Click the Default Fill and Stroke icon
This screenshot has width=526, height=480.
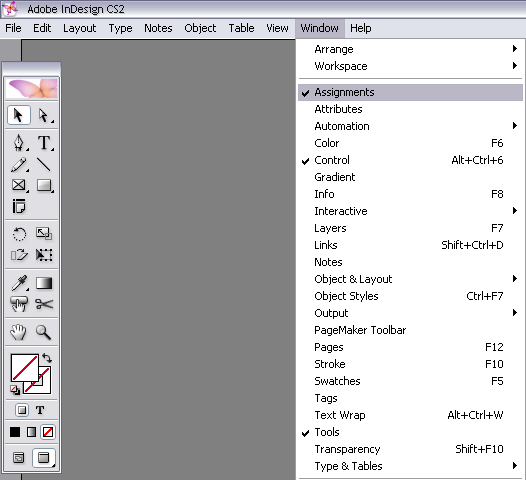[15, 390]
